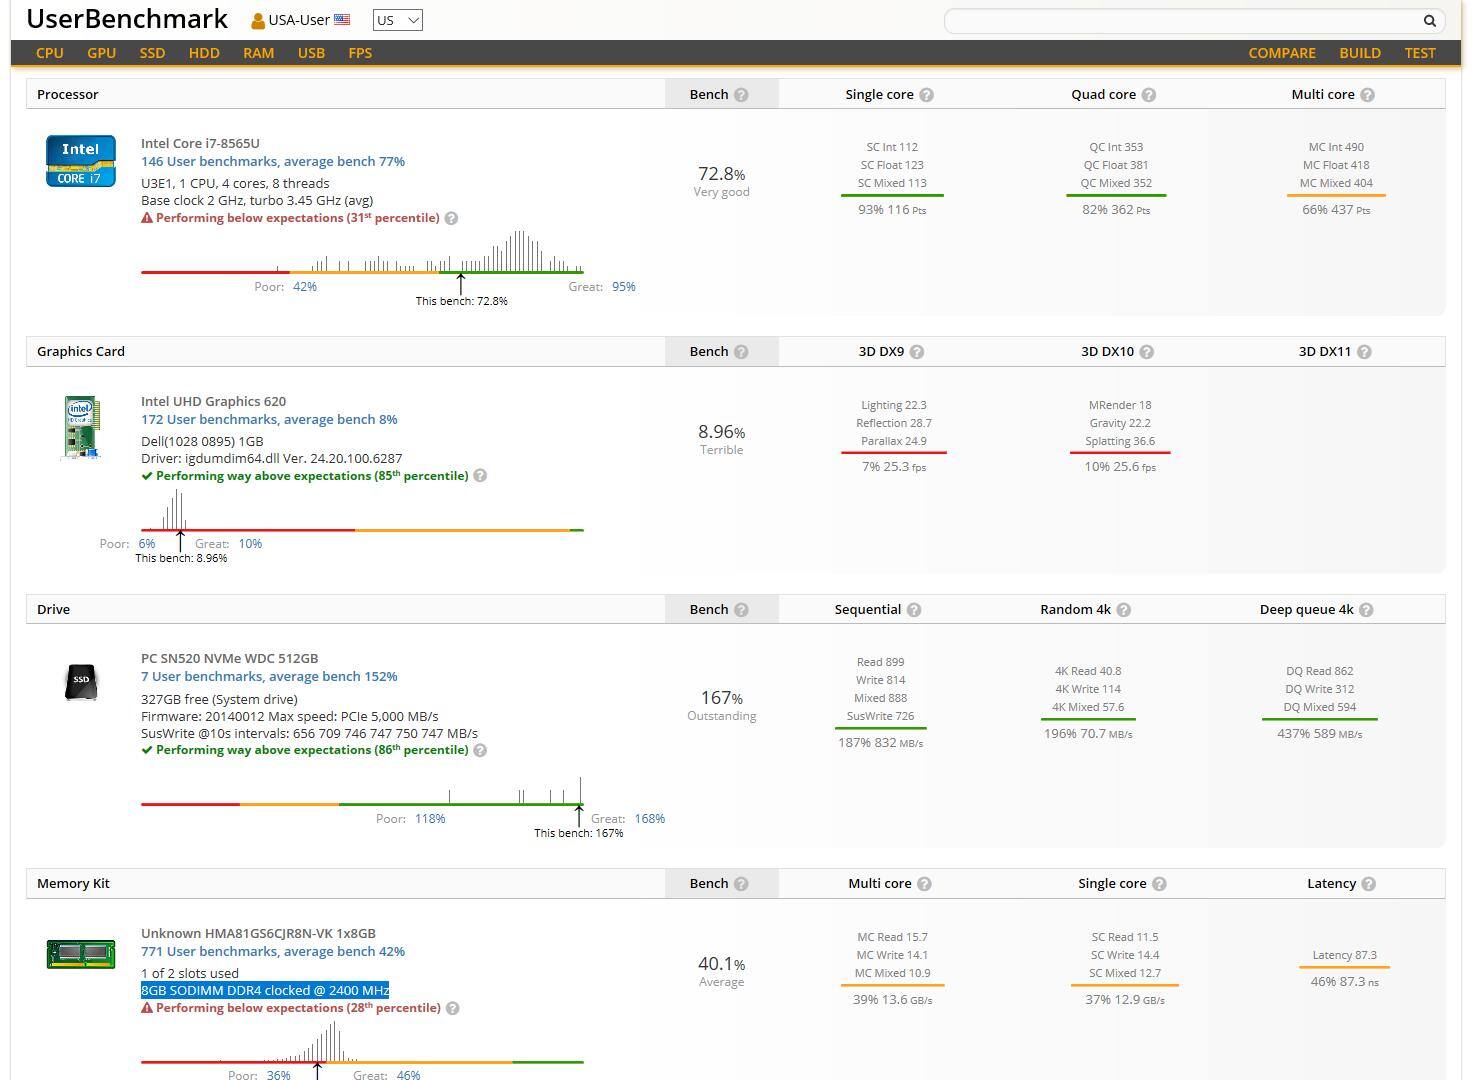Open the BUILD menu item
The width and height of the screenshot is (1481, 1080).
[x=1359, y=53]
